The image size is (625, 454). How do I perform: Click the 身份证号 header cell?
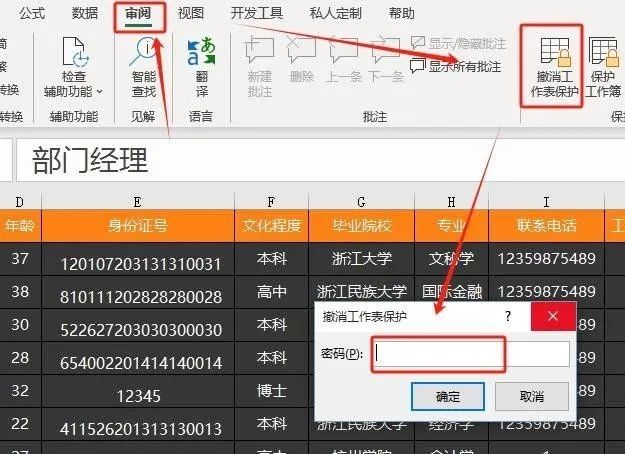[138, 226]
